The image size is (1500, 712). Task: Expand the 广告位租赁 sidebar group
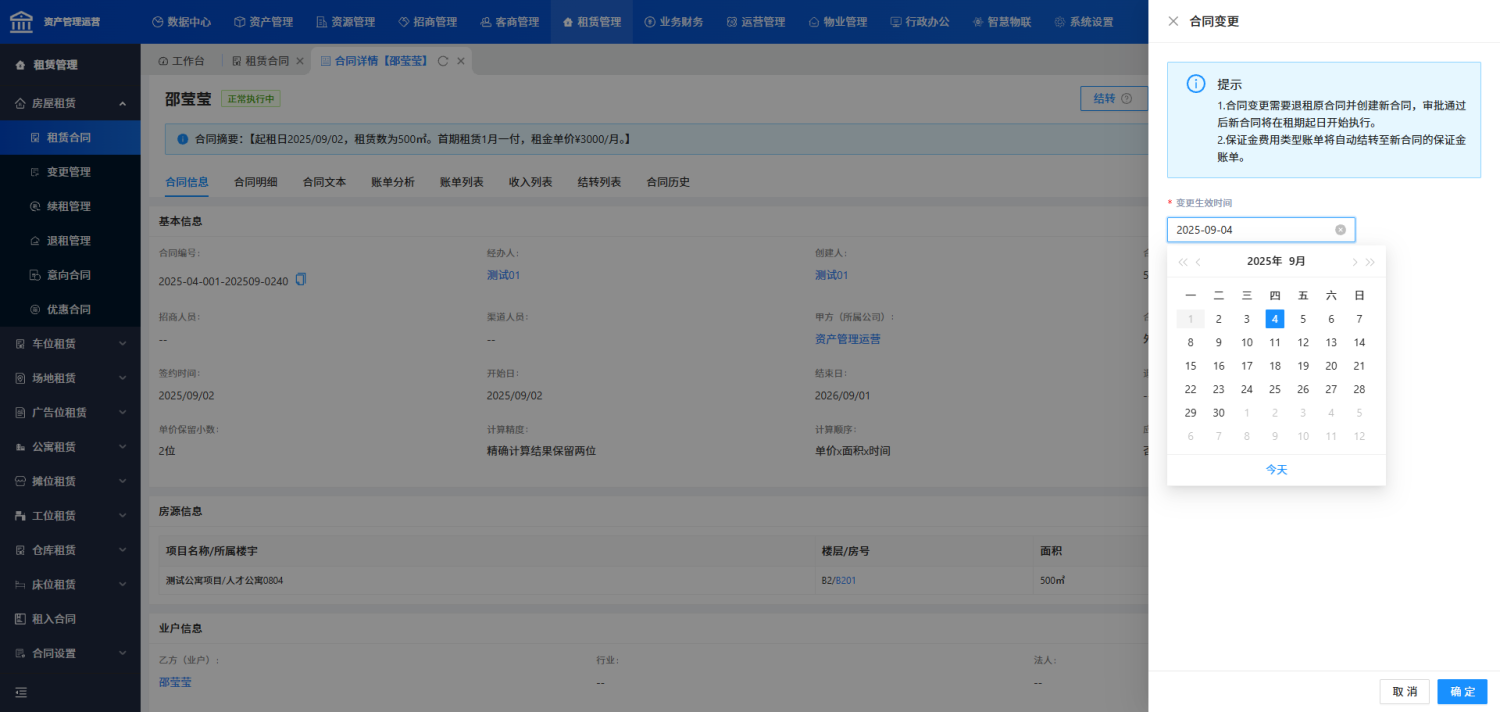70,412
